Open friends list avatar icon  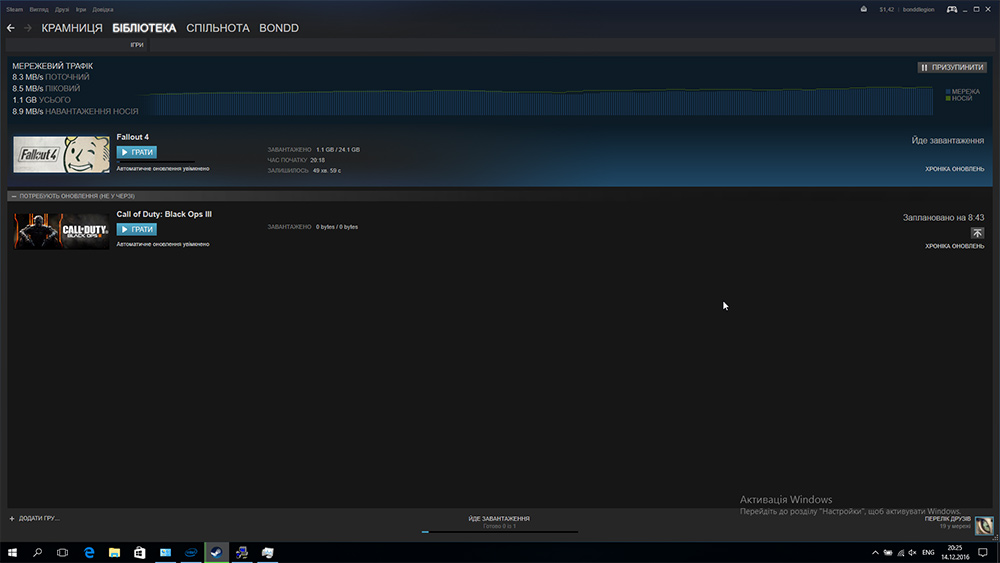[984, 525]
